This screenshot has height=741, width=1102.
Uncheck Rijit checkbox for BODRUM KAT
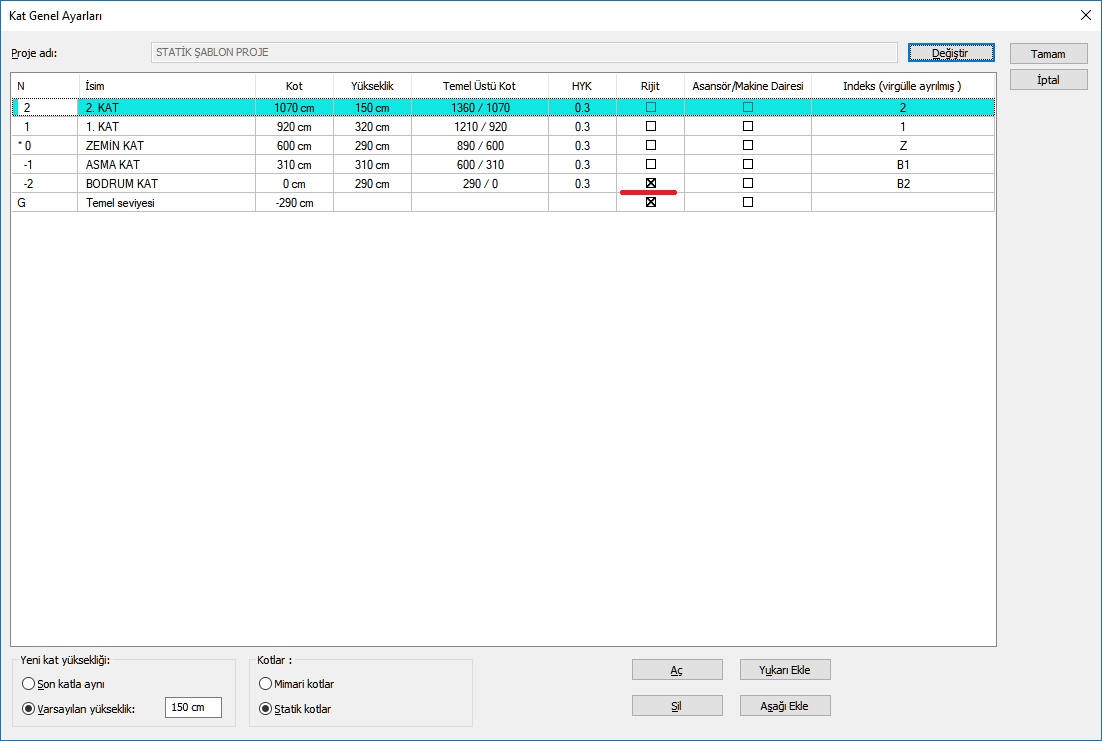(x=651, y=183)
